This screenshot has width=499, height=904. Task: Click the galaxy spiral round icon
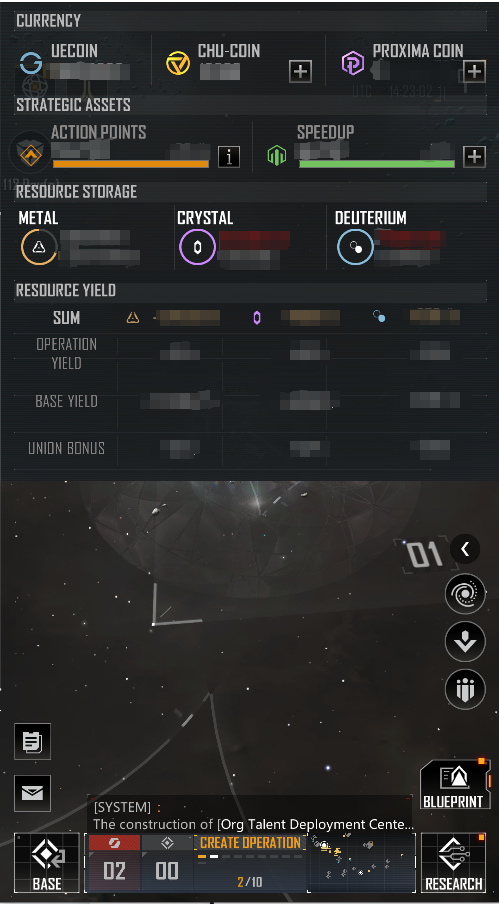(x=465, y=594)
